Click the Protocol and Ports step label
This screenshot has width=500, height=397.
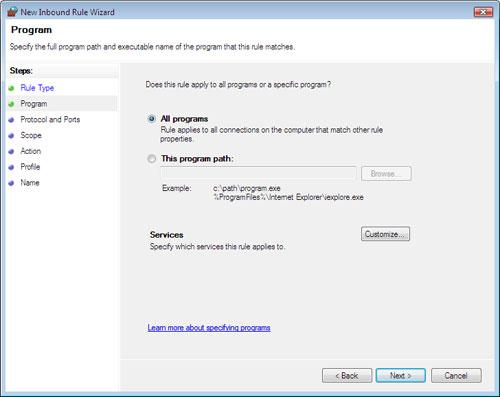click(x=50, y=119)
